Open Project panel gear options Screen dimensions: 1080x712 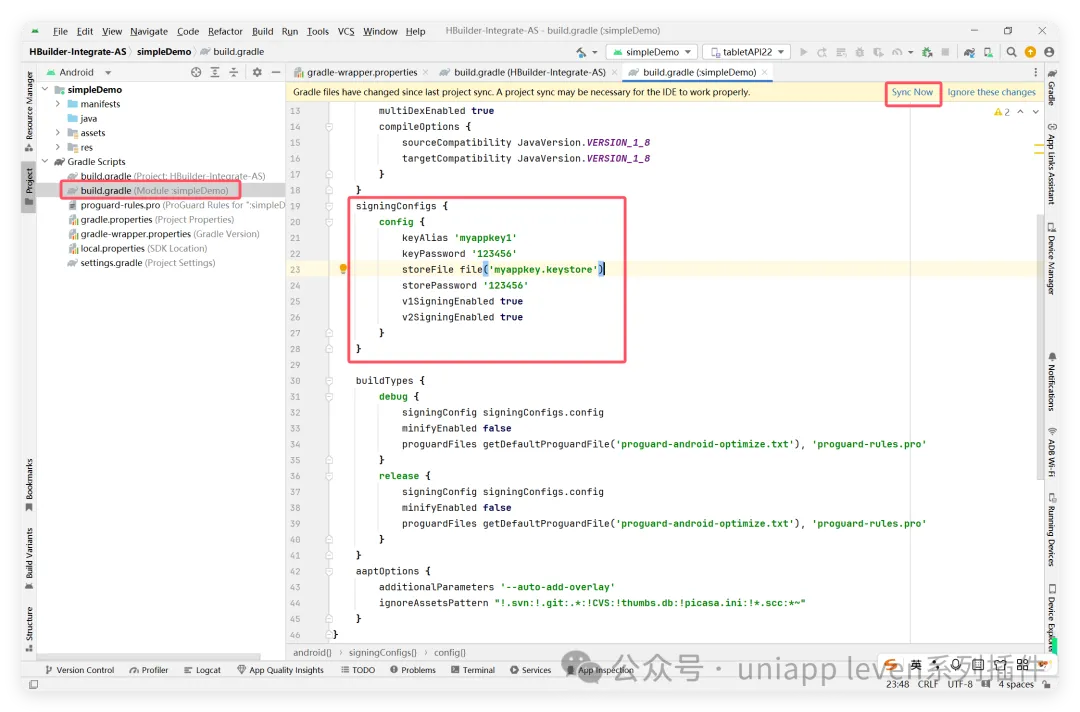(x=257, y=72)
